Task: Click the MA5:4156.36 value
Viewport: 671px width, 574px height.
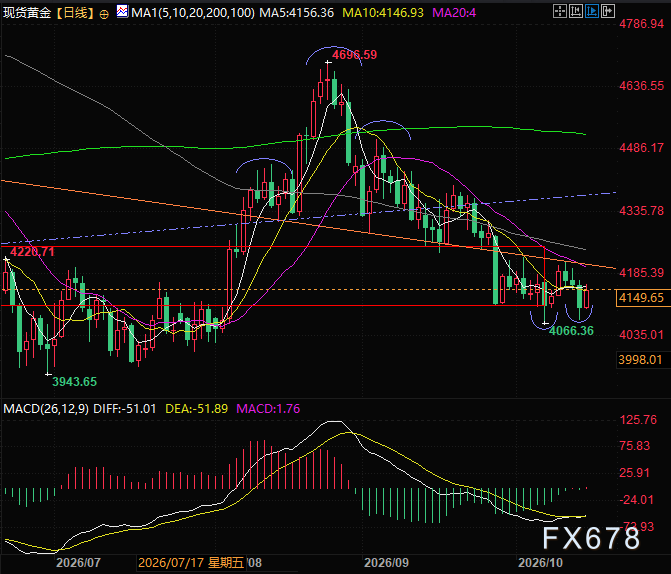Action: pyautogui.click(x=297, y=13)
